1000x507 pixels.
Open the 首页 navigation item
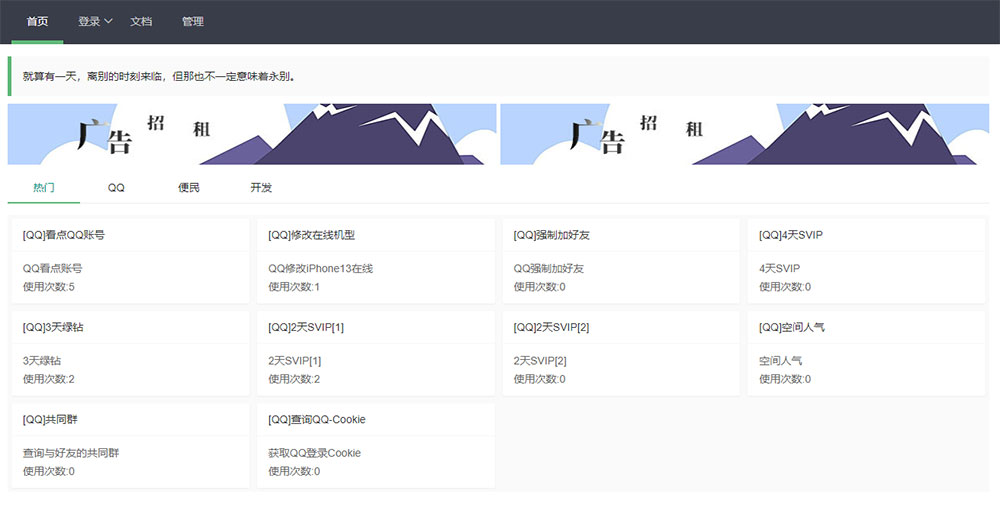37,21
